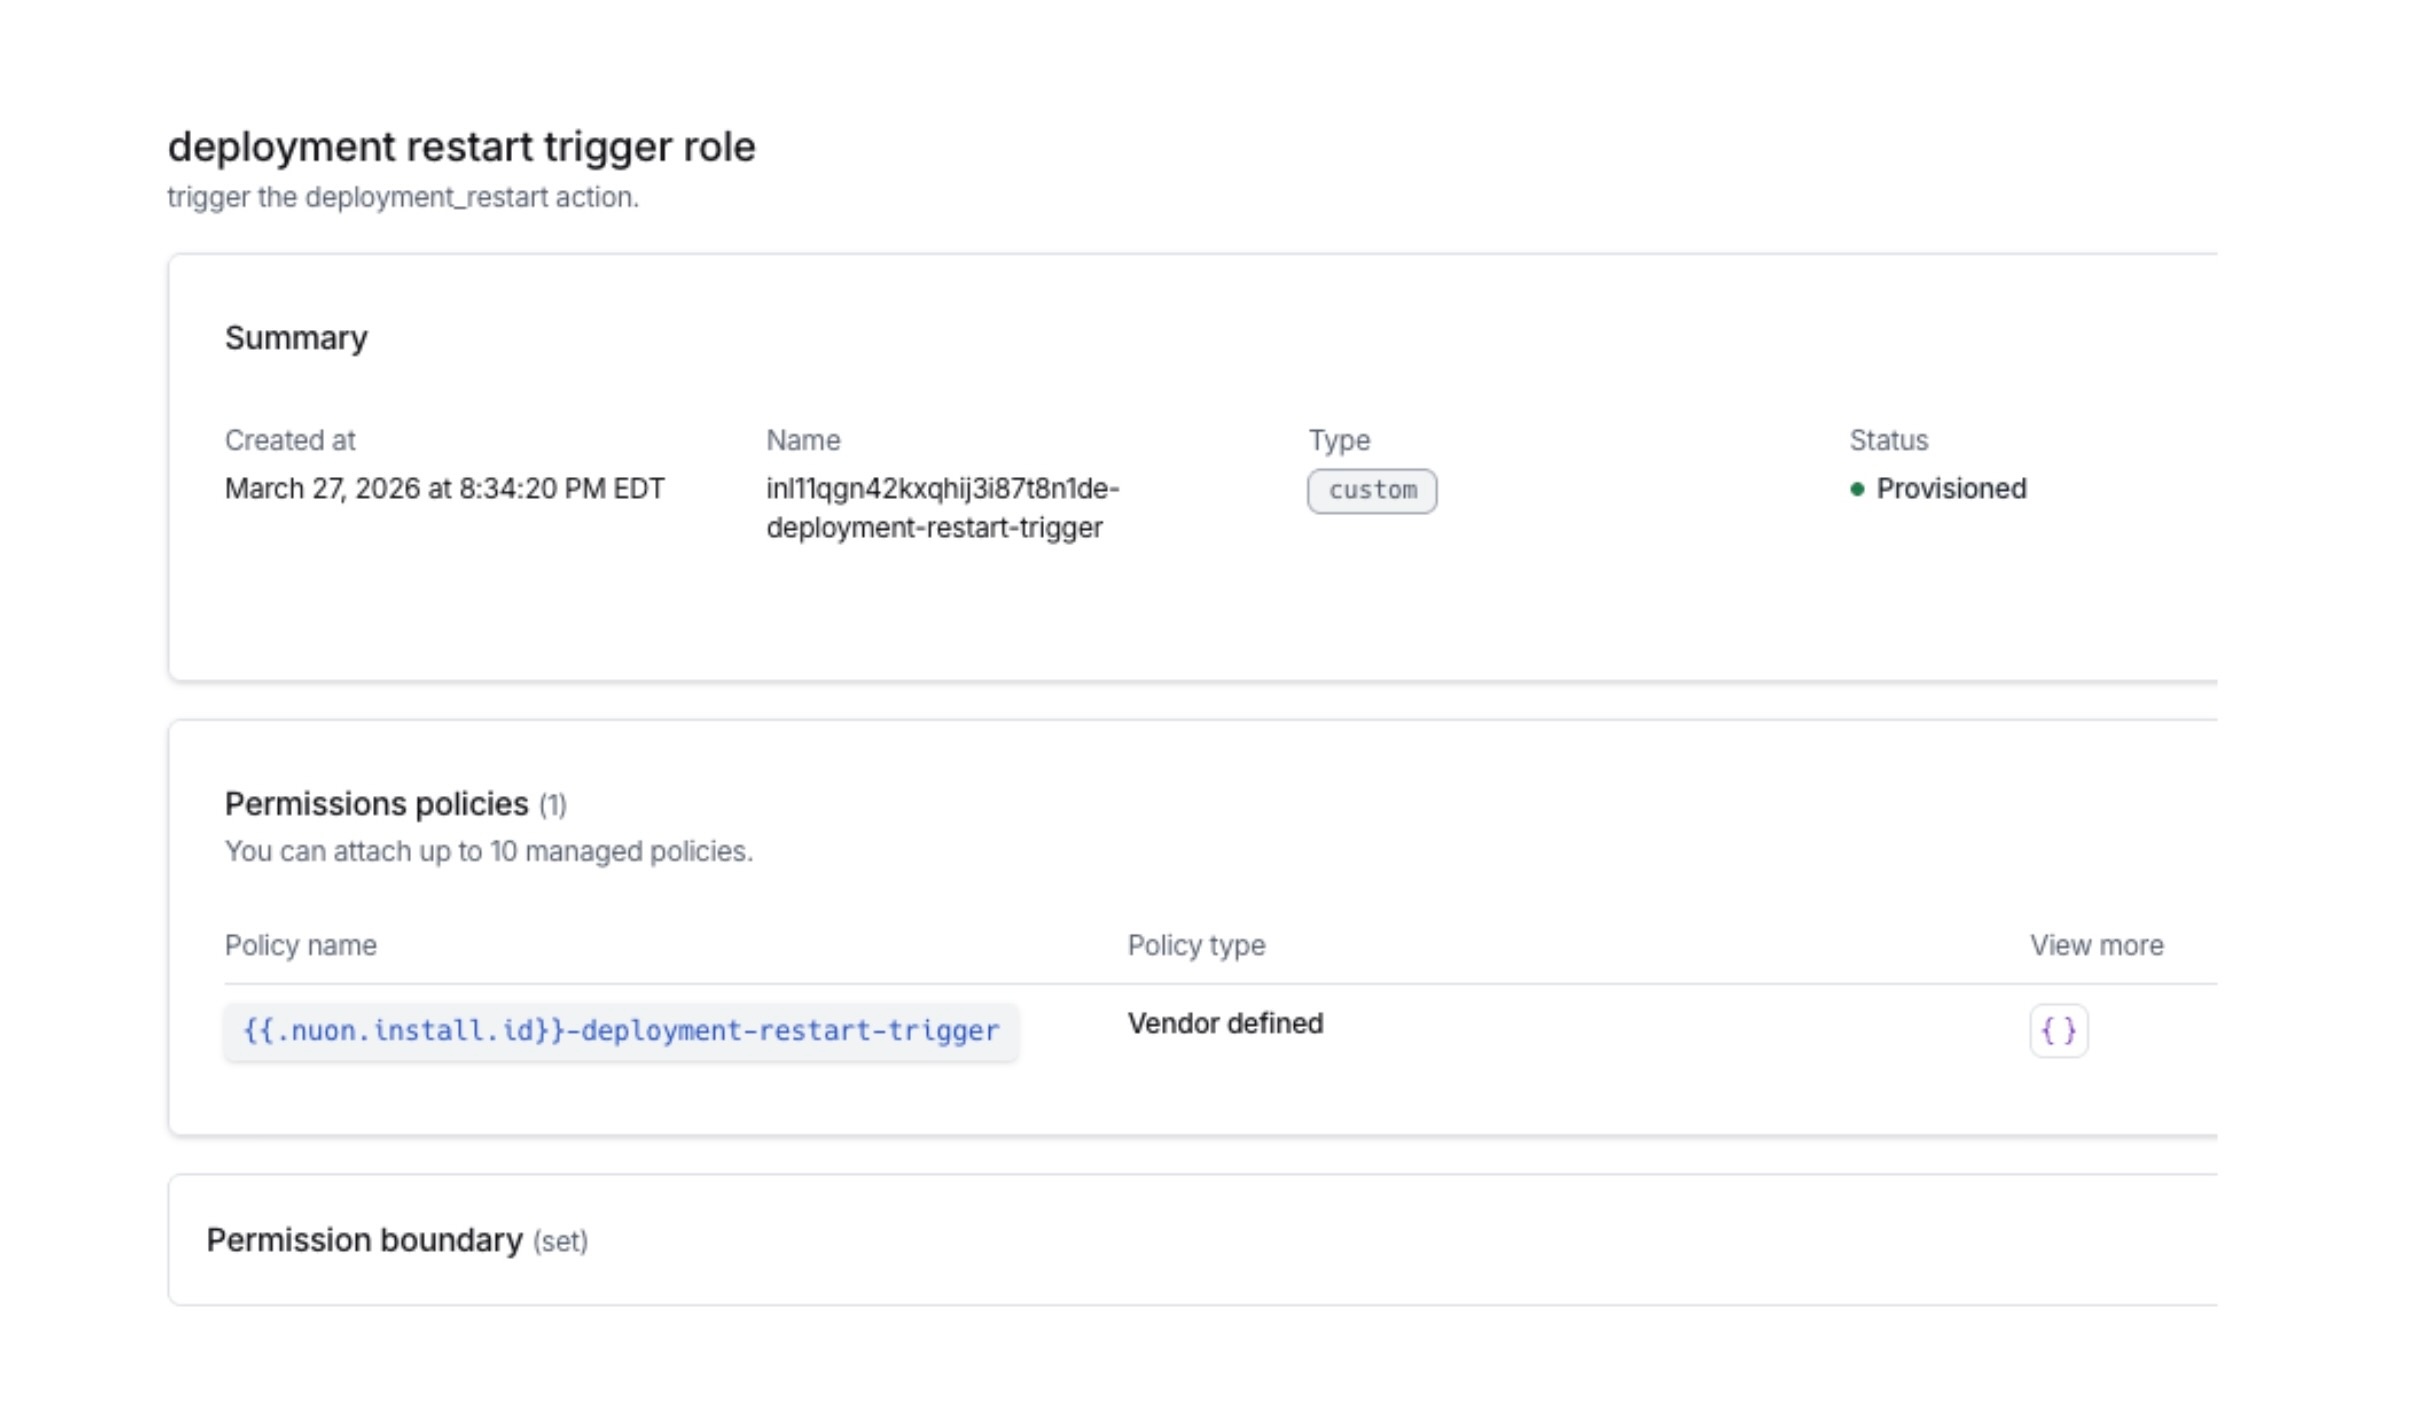
Task: Click the Policy name column header
Action: tap(300, 945)
